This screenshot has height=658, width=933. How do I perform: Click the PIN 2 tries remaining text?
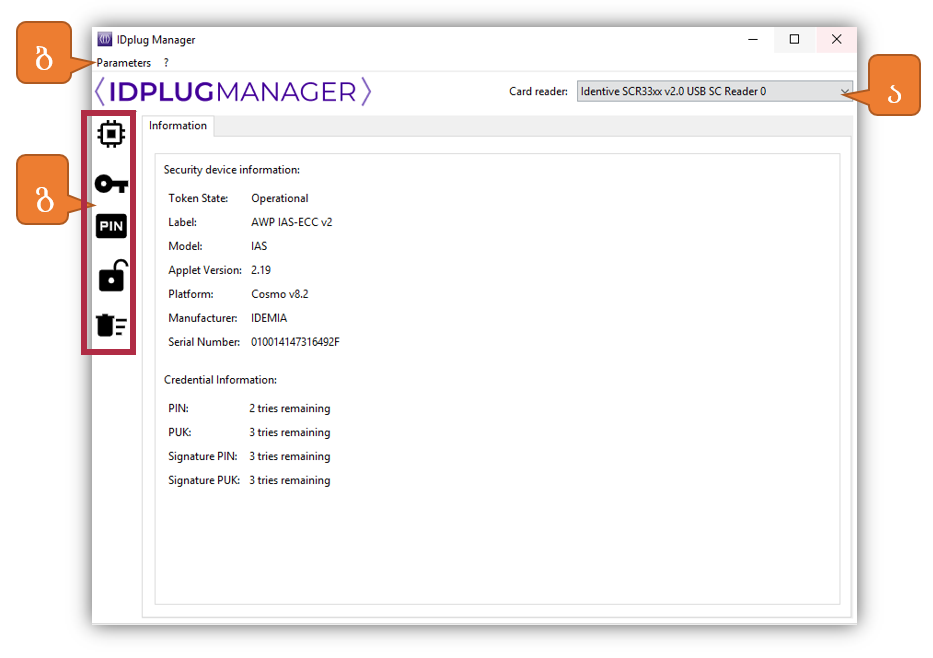point(289,408)
